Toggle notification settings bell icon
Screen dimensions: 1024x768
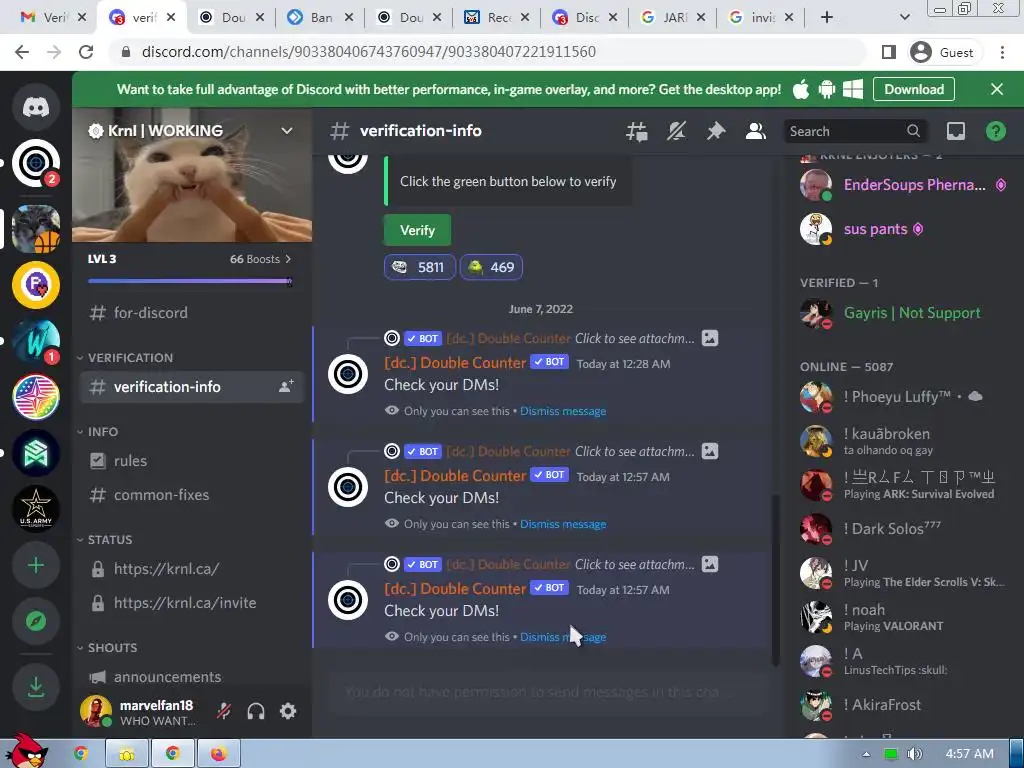[676, 131]
